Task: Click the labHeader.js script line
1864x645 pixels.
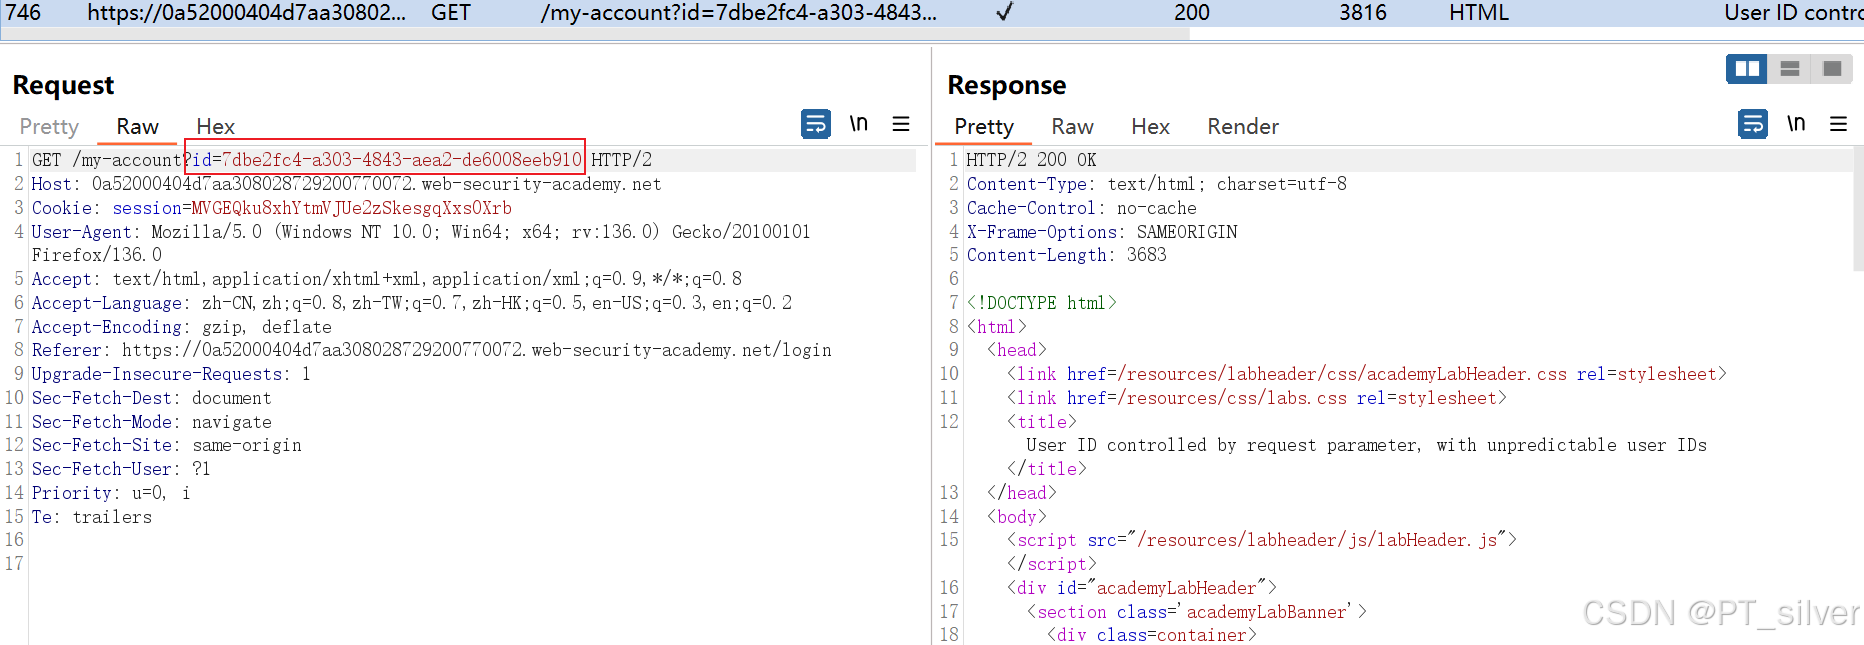Action: 1261,540
